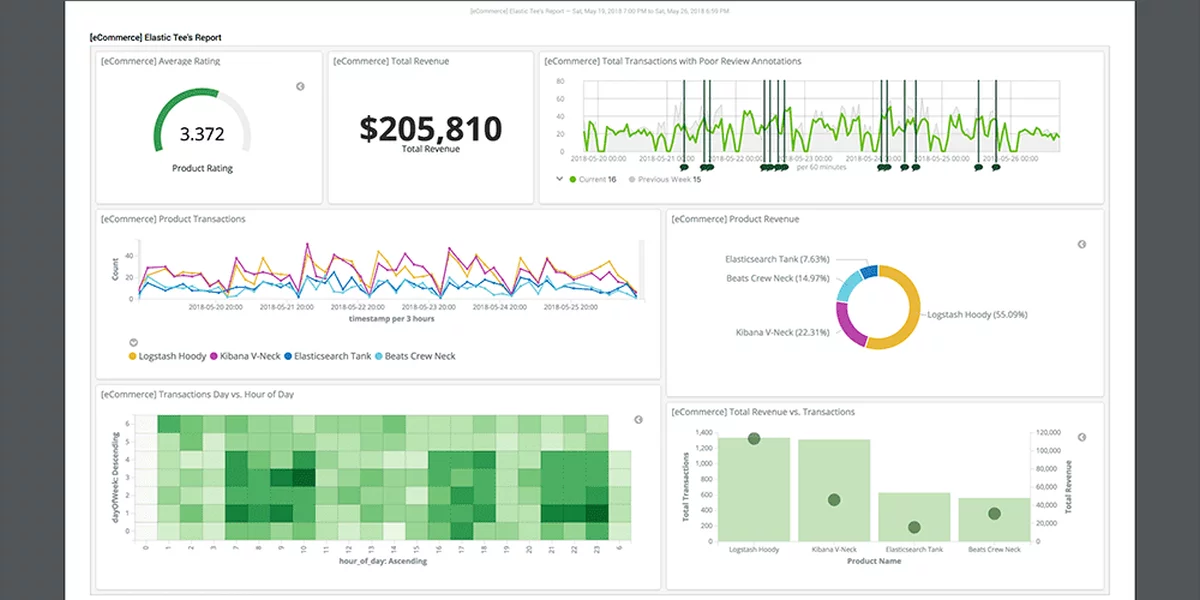Click the first poor review annotation bubble
This screenshot has width=1200, height=600.
coord(684,168)
